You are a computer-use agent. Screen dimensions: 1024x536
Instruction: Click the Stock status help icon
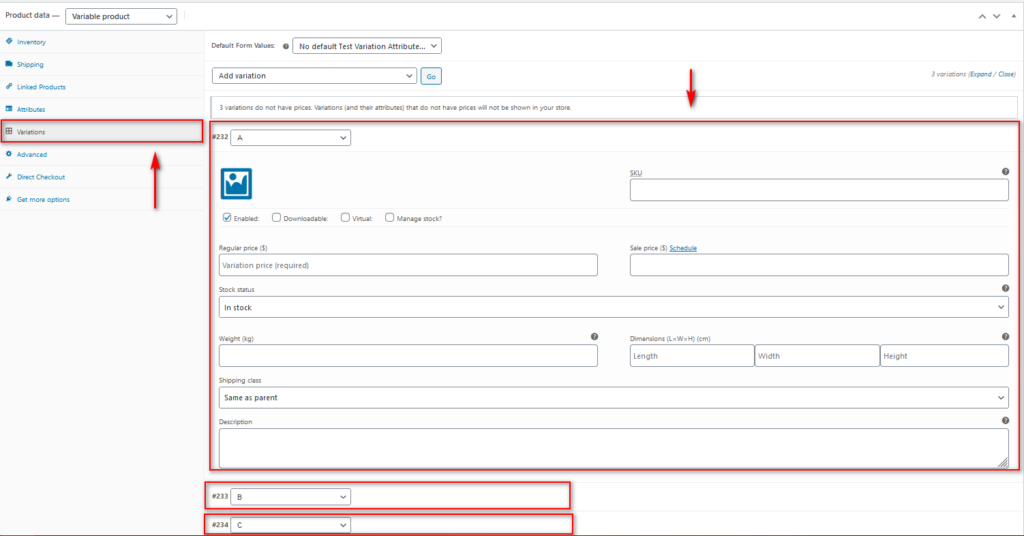pyautogui.click(x=1005, y=288)
